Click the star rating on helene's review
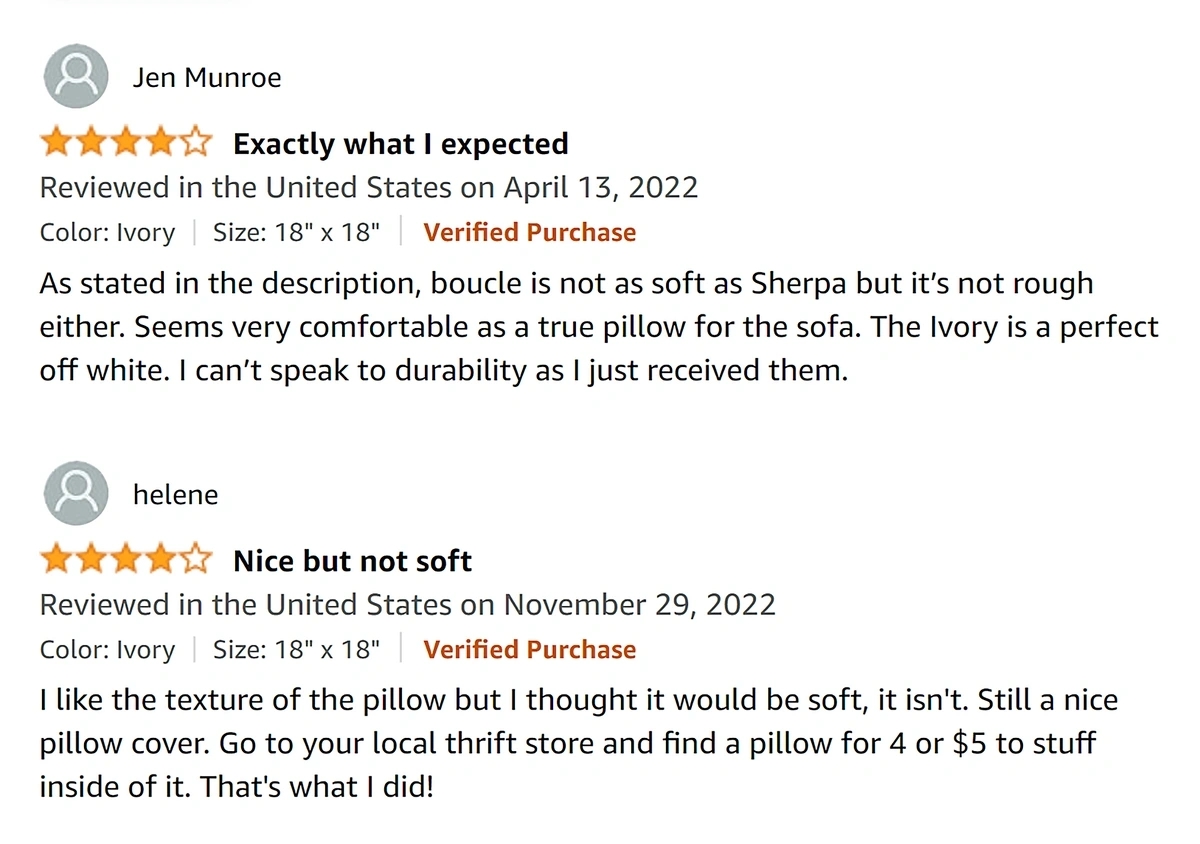 click(126, 561)
